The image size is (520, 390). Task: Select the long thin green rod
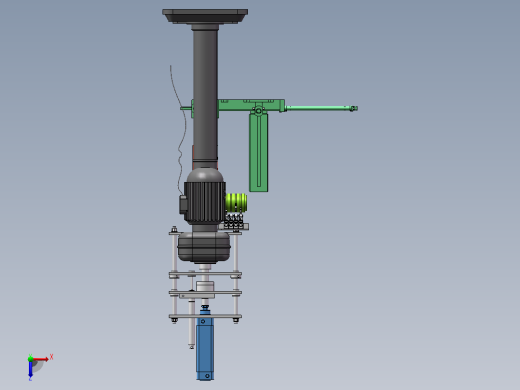321,108
